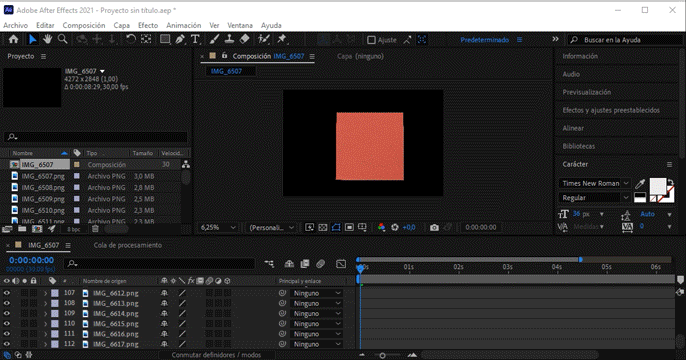This screenshot has width=686, height=360.
Task: Toggle the motion blur timeline switch
Action: click(x=321, y=263)
